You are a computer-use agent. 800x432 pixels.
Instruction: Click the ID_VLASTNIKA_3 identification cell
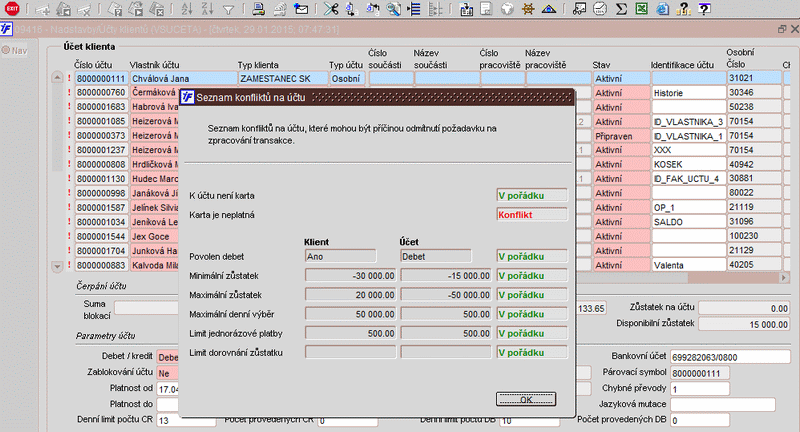click(x=688, y=121)
